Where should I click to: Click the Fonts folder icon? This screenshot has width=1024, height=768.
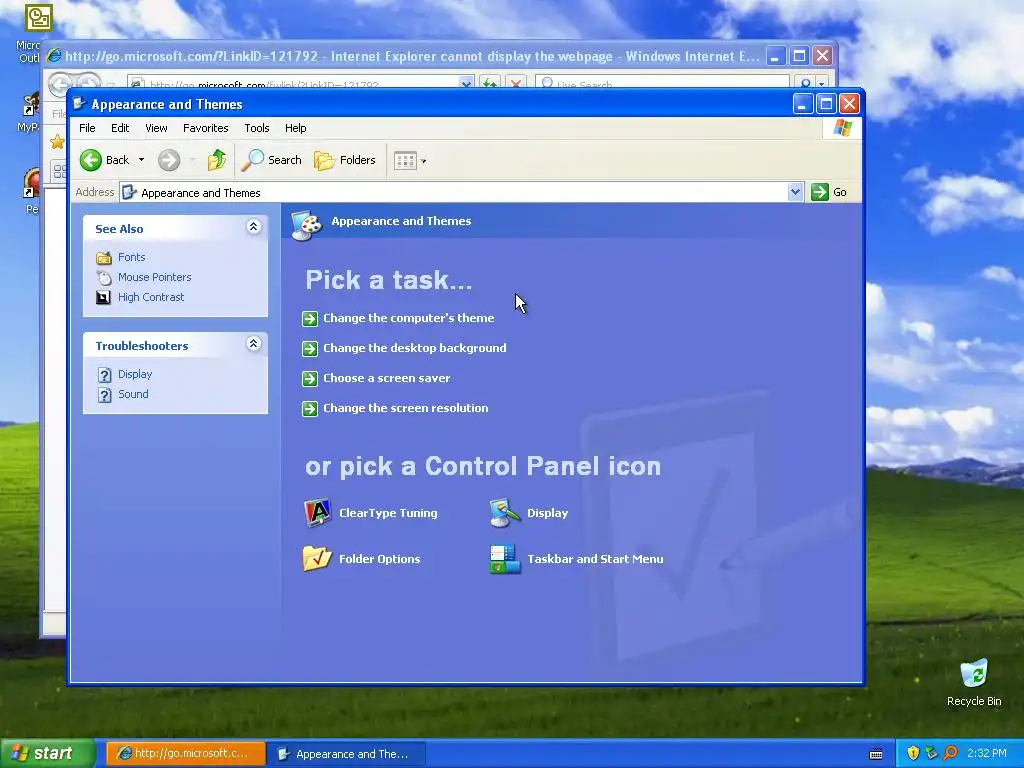pos(104,257)
